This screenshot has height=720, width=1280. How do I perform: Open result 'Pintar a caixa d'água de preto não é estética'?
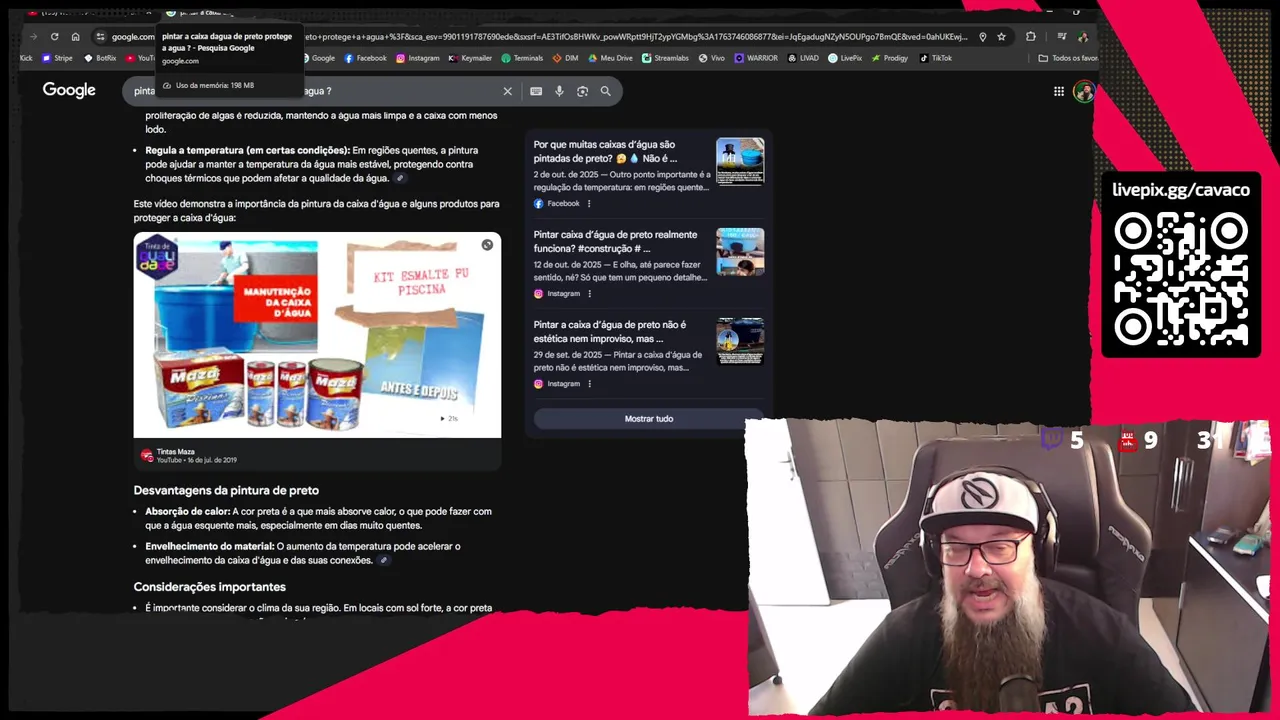tap(610, 331)
